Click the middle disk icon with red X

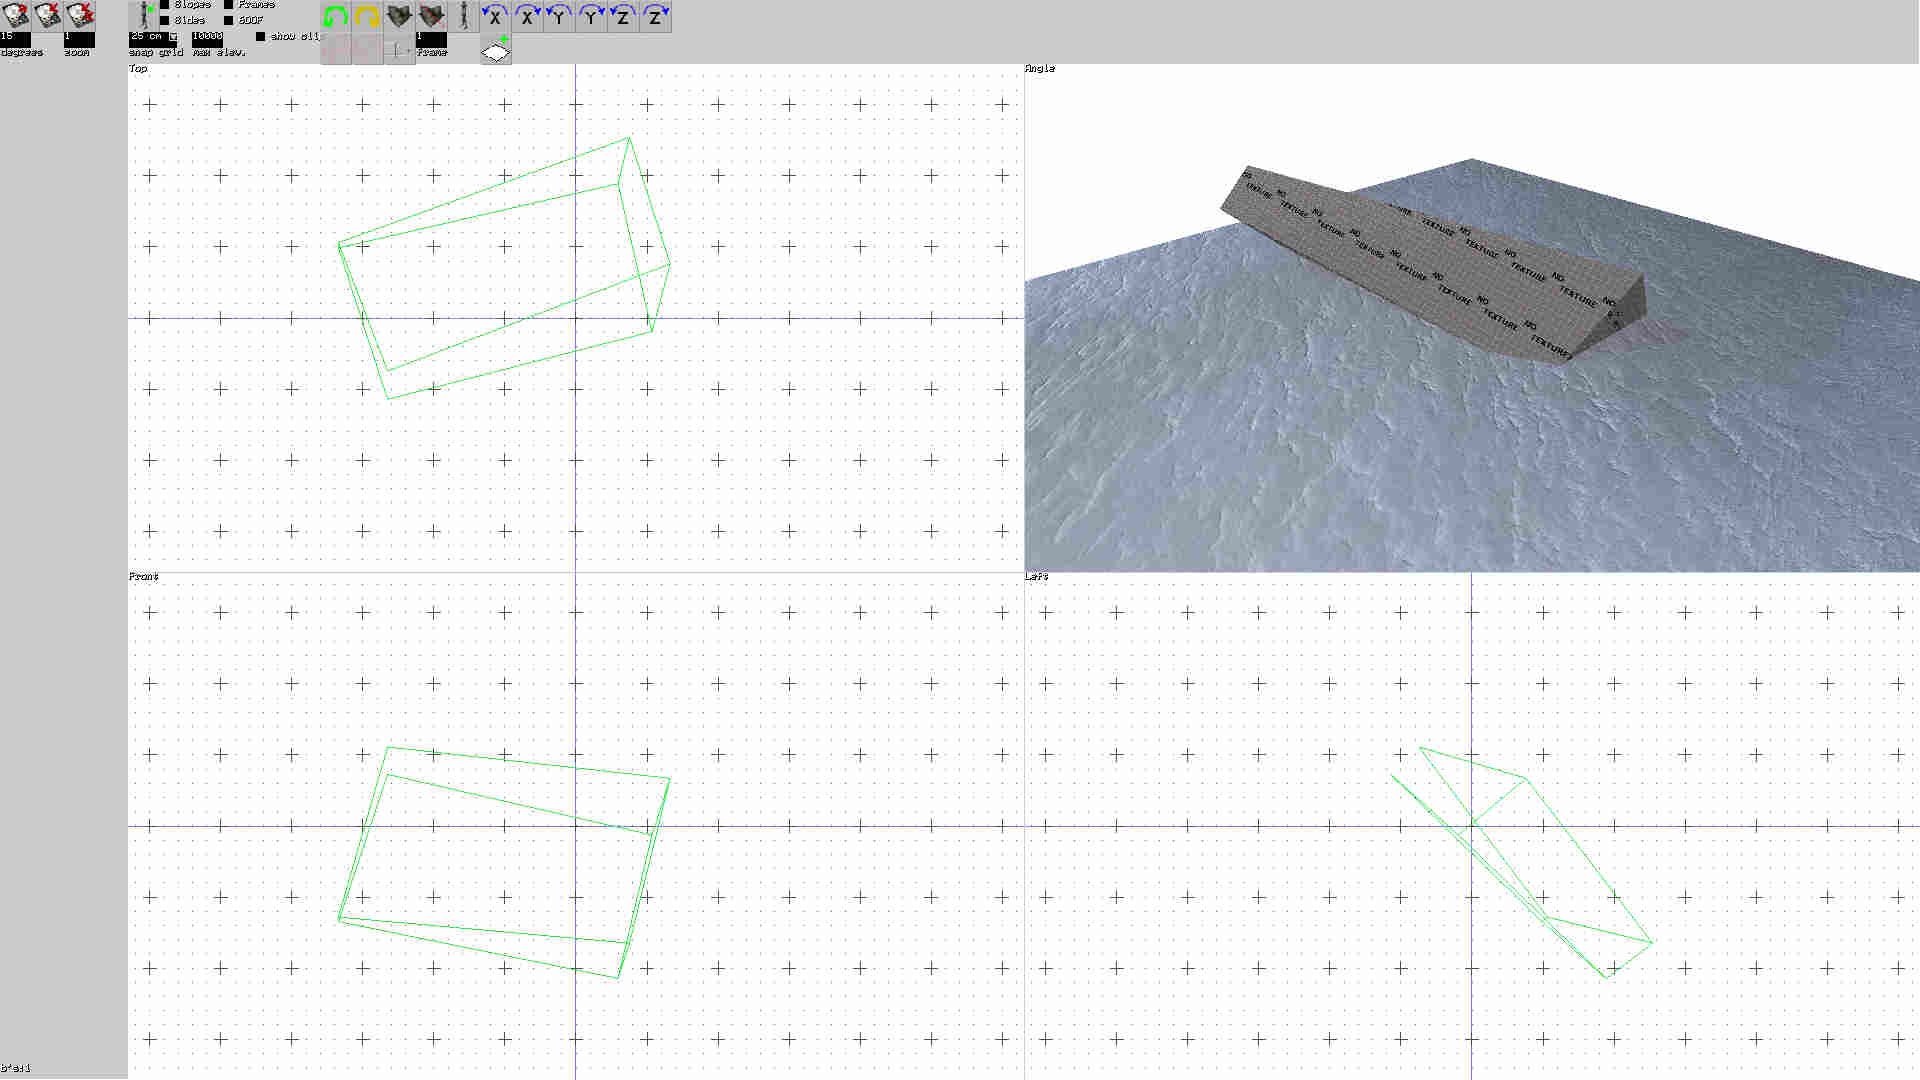[x=46, y=15]
